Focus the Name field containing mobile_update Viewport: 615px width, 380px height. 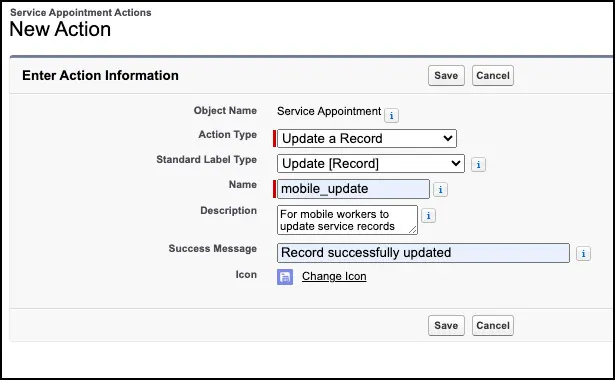click(353, 189)
